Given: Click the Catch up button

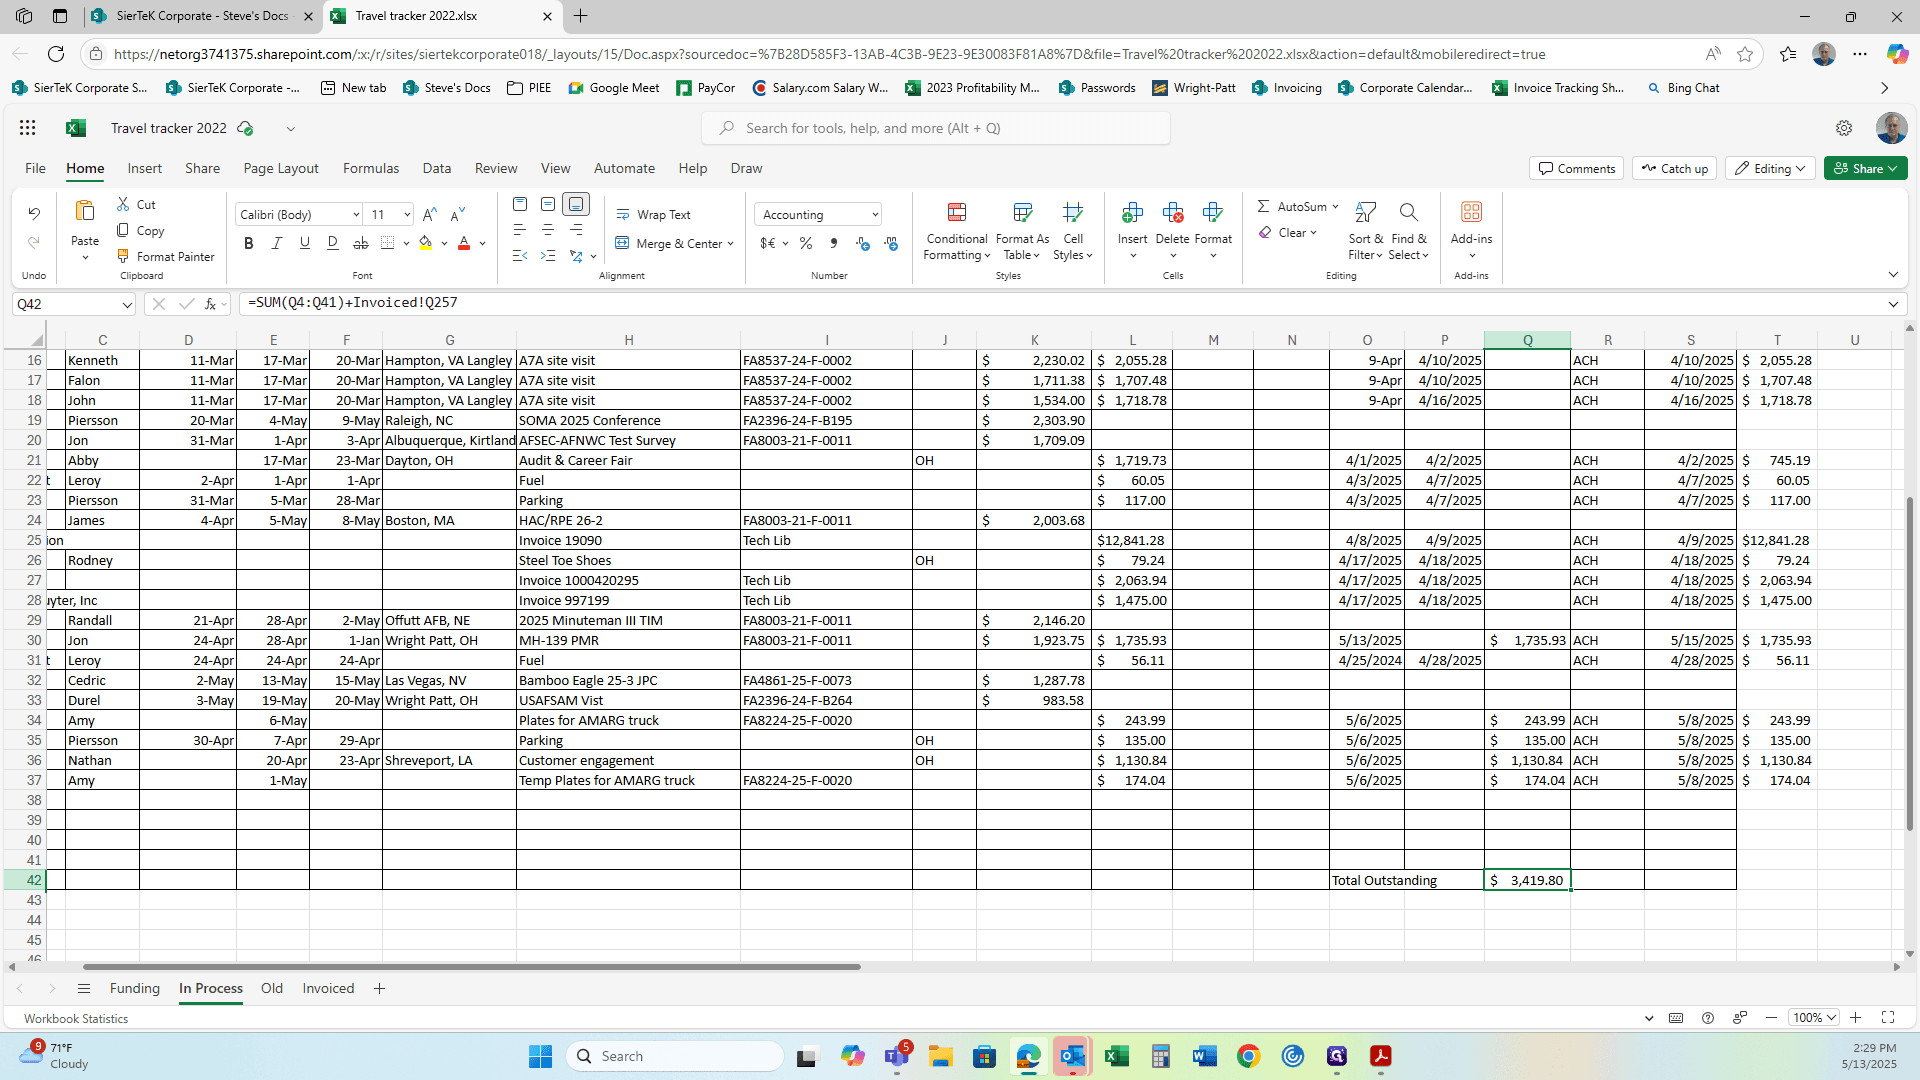Looking at the screenshot, I should (1675, 168).
